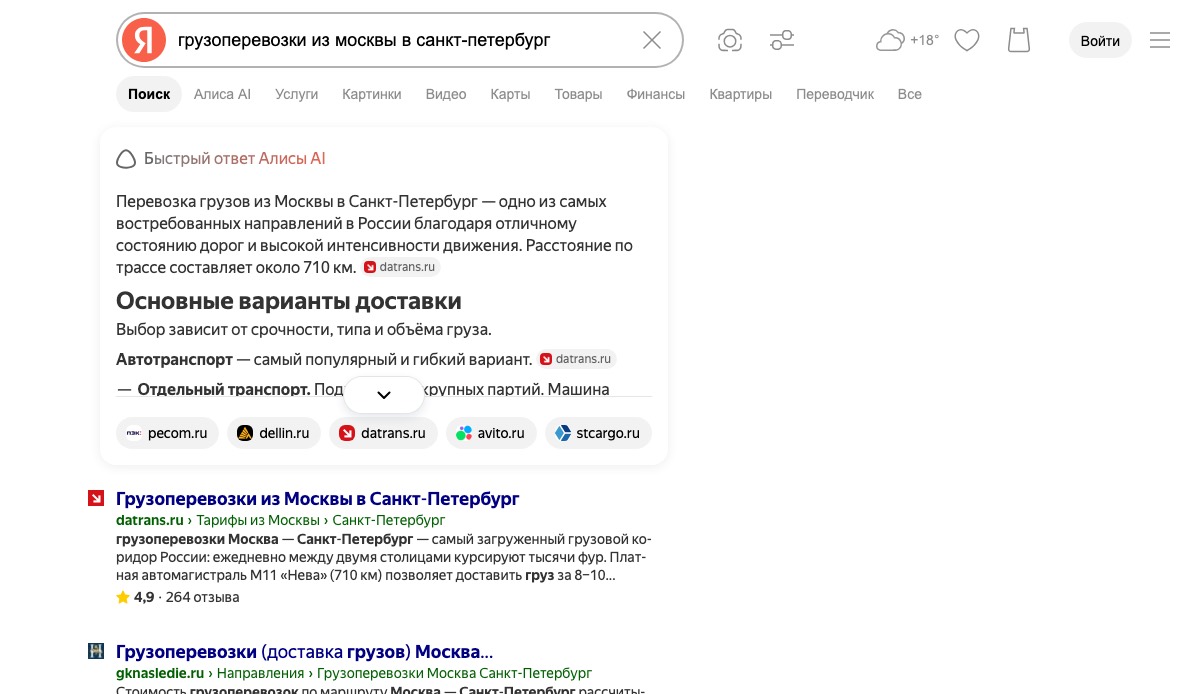Expand the Alisa quick answer chevron
This screenshot has height=694, width=1200.
384,395
